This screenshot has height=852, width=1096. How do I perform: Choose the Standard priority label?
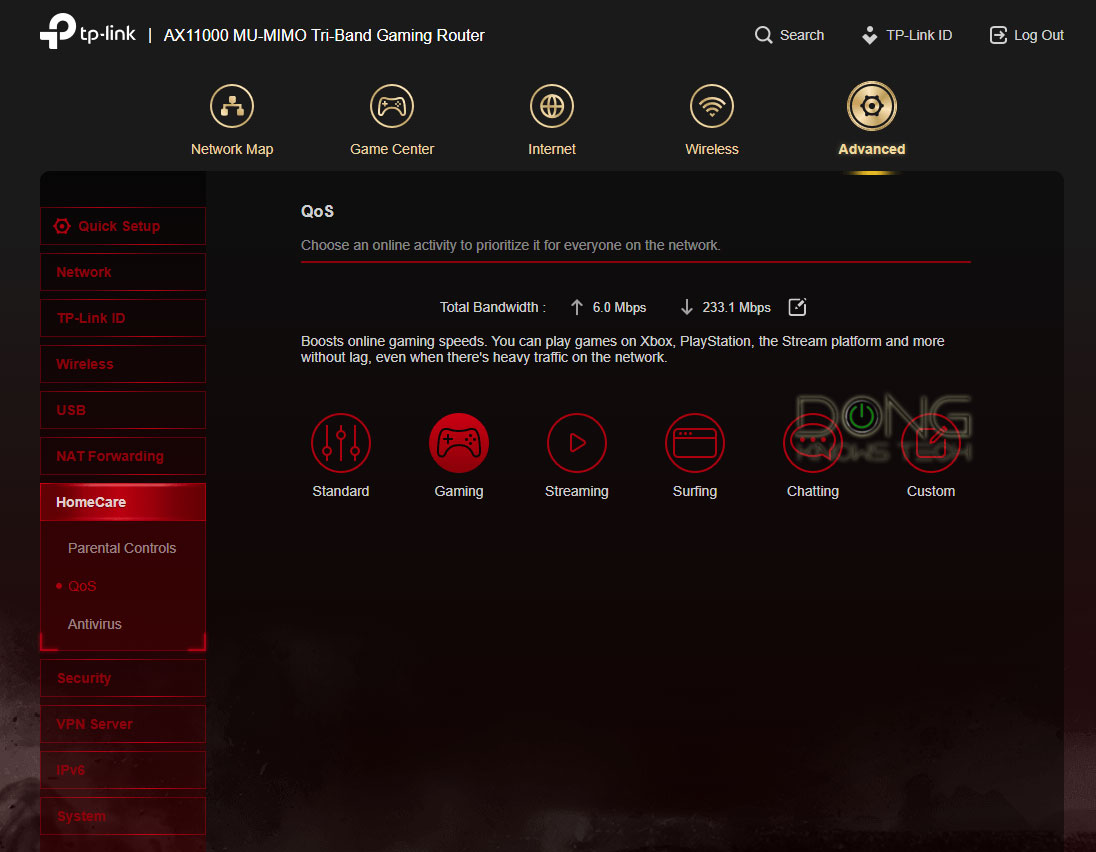[340, 491]
